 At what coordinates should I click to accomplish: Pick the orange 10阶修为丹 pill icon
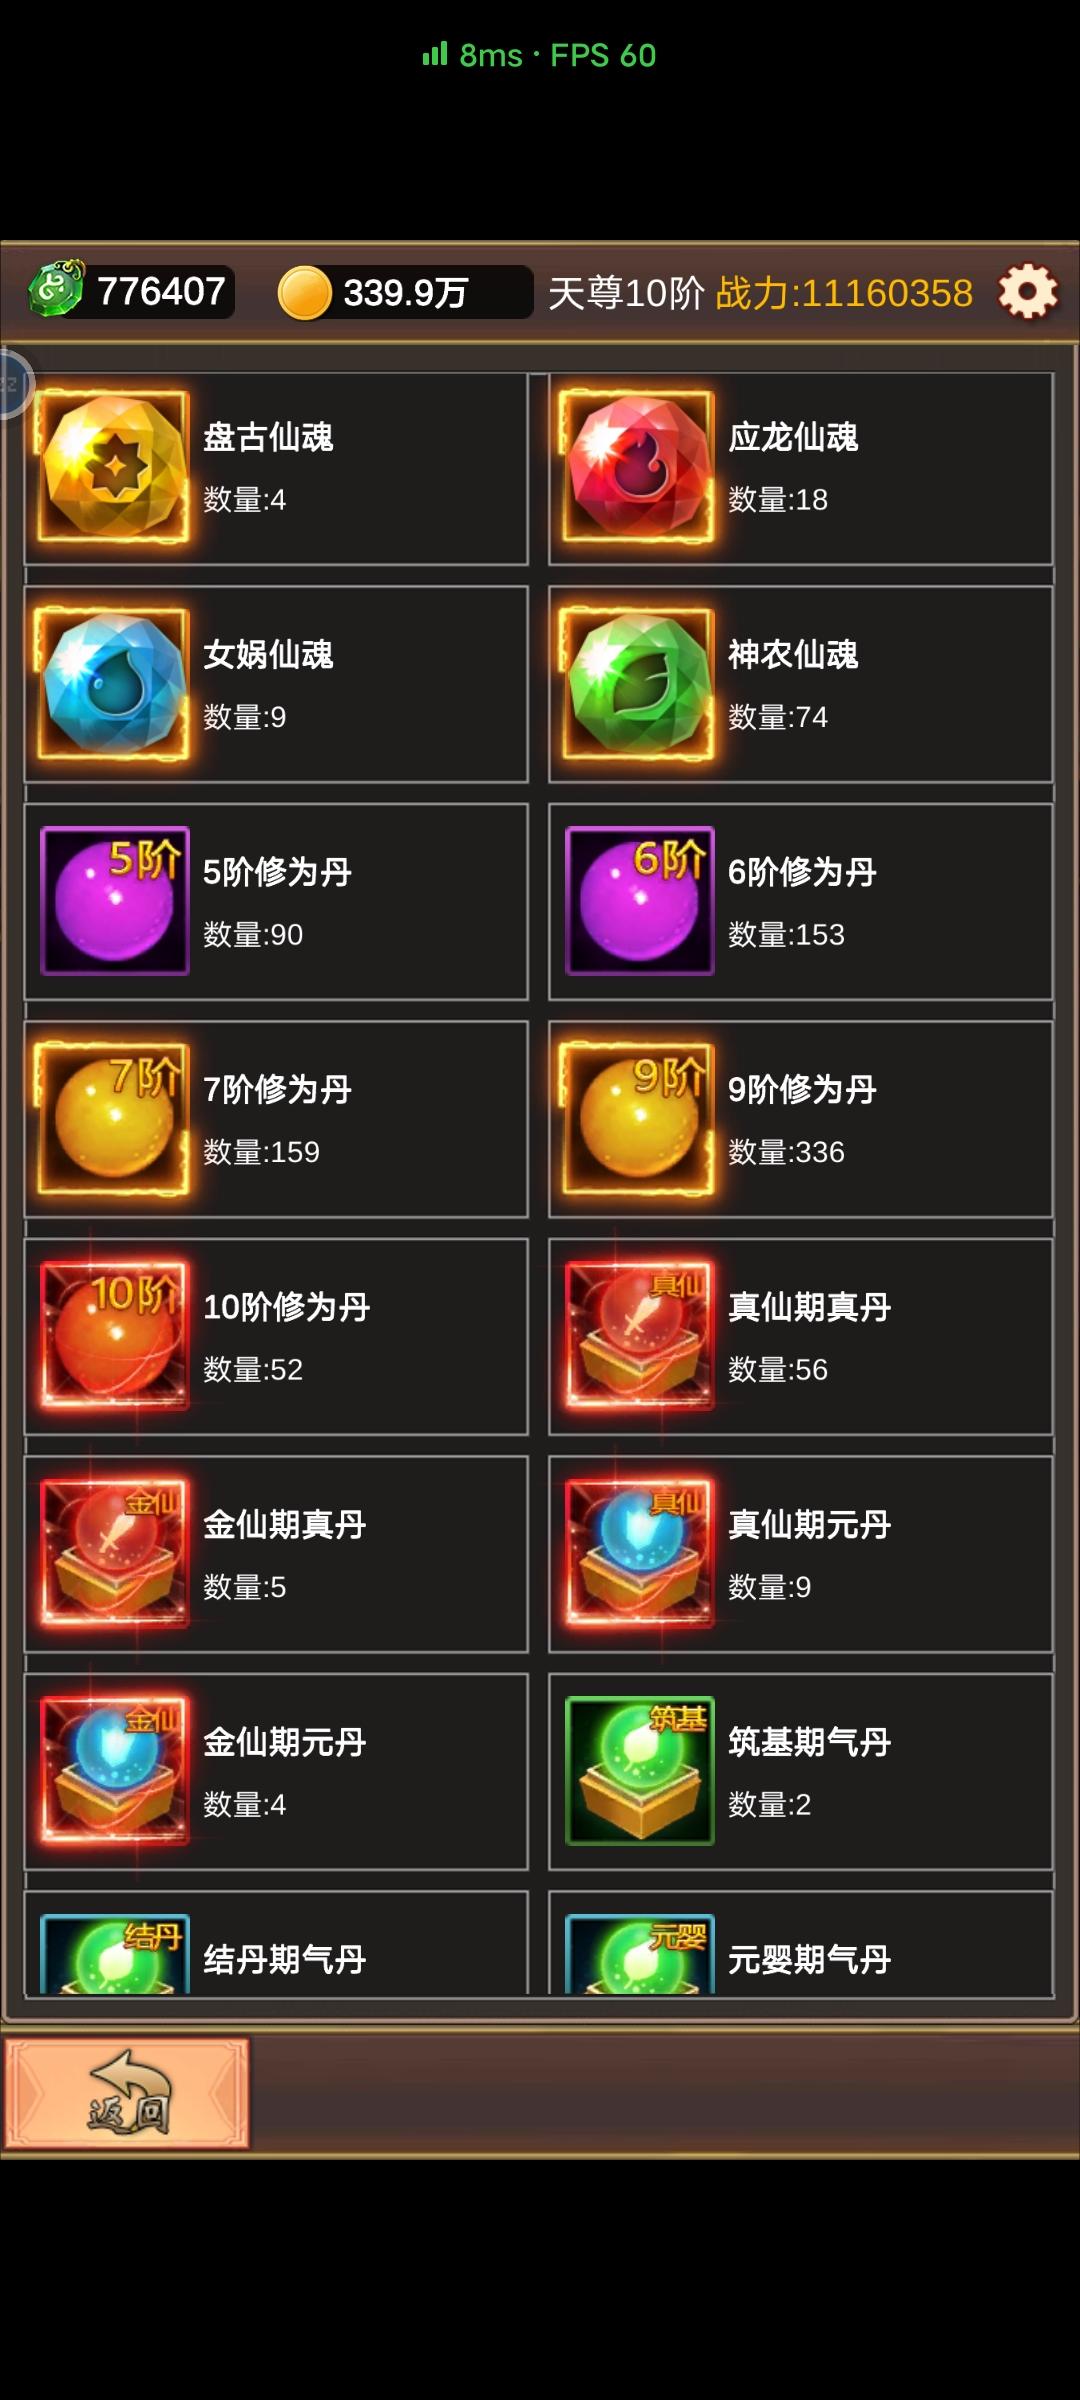(115, 1336)
